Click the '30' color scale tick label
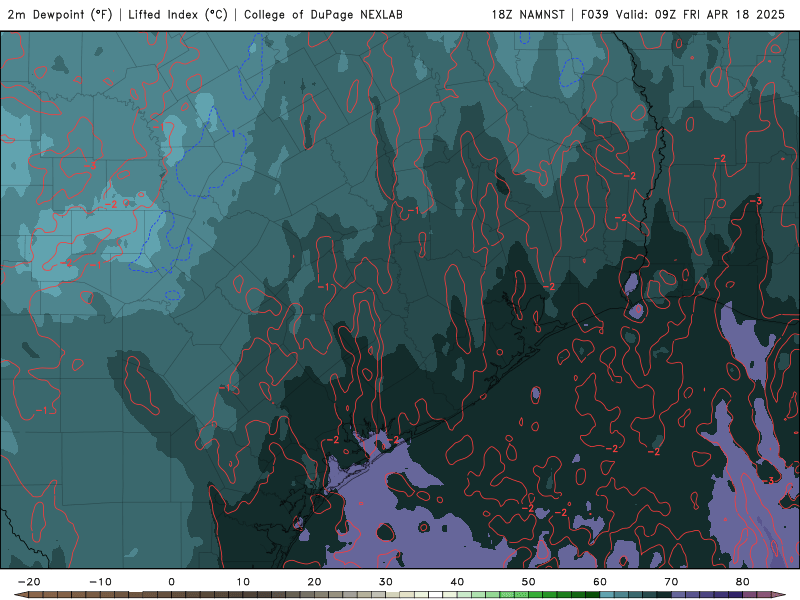The height and width of the screenshot is (600, 800). pyautogui.click(x=386, y=582)
